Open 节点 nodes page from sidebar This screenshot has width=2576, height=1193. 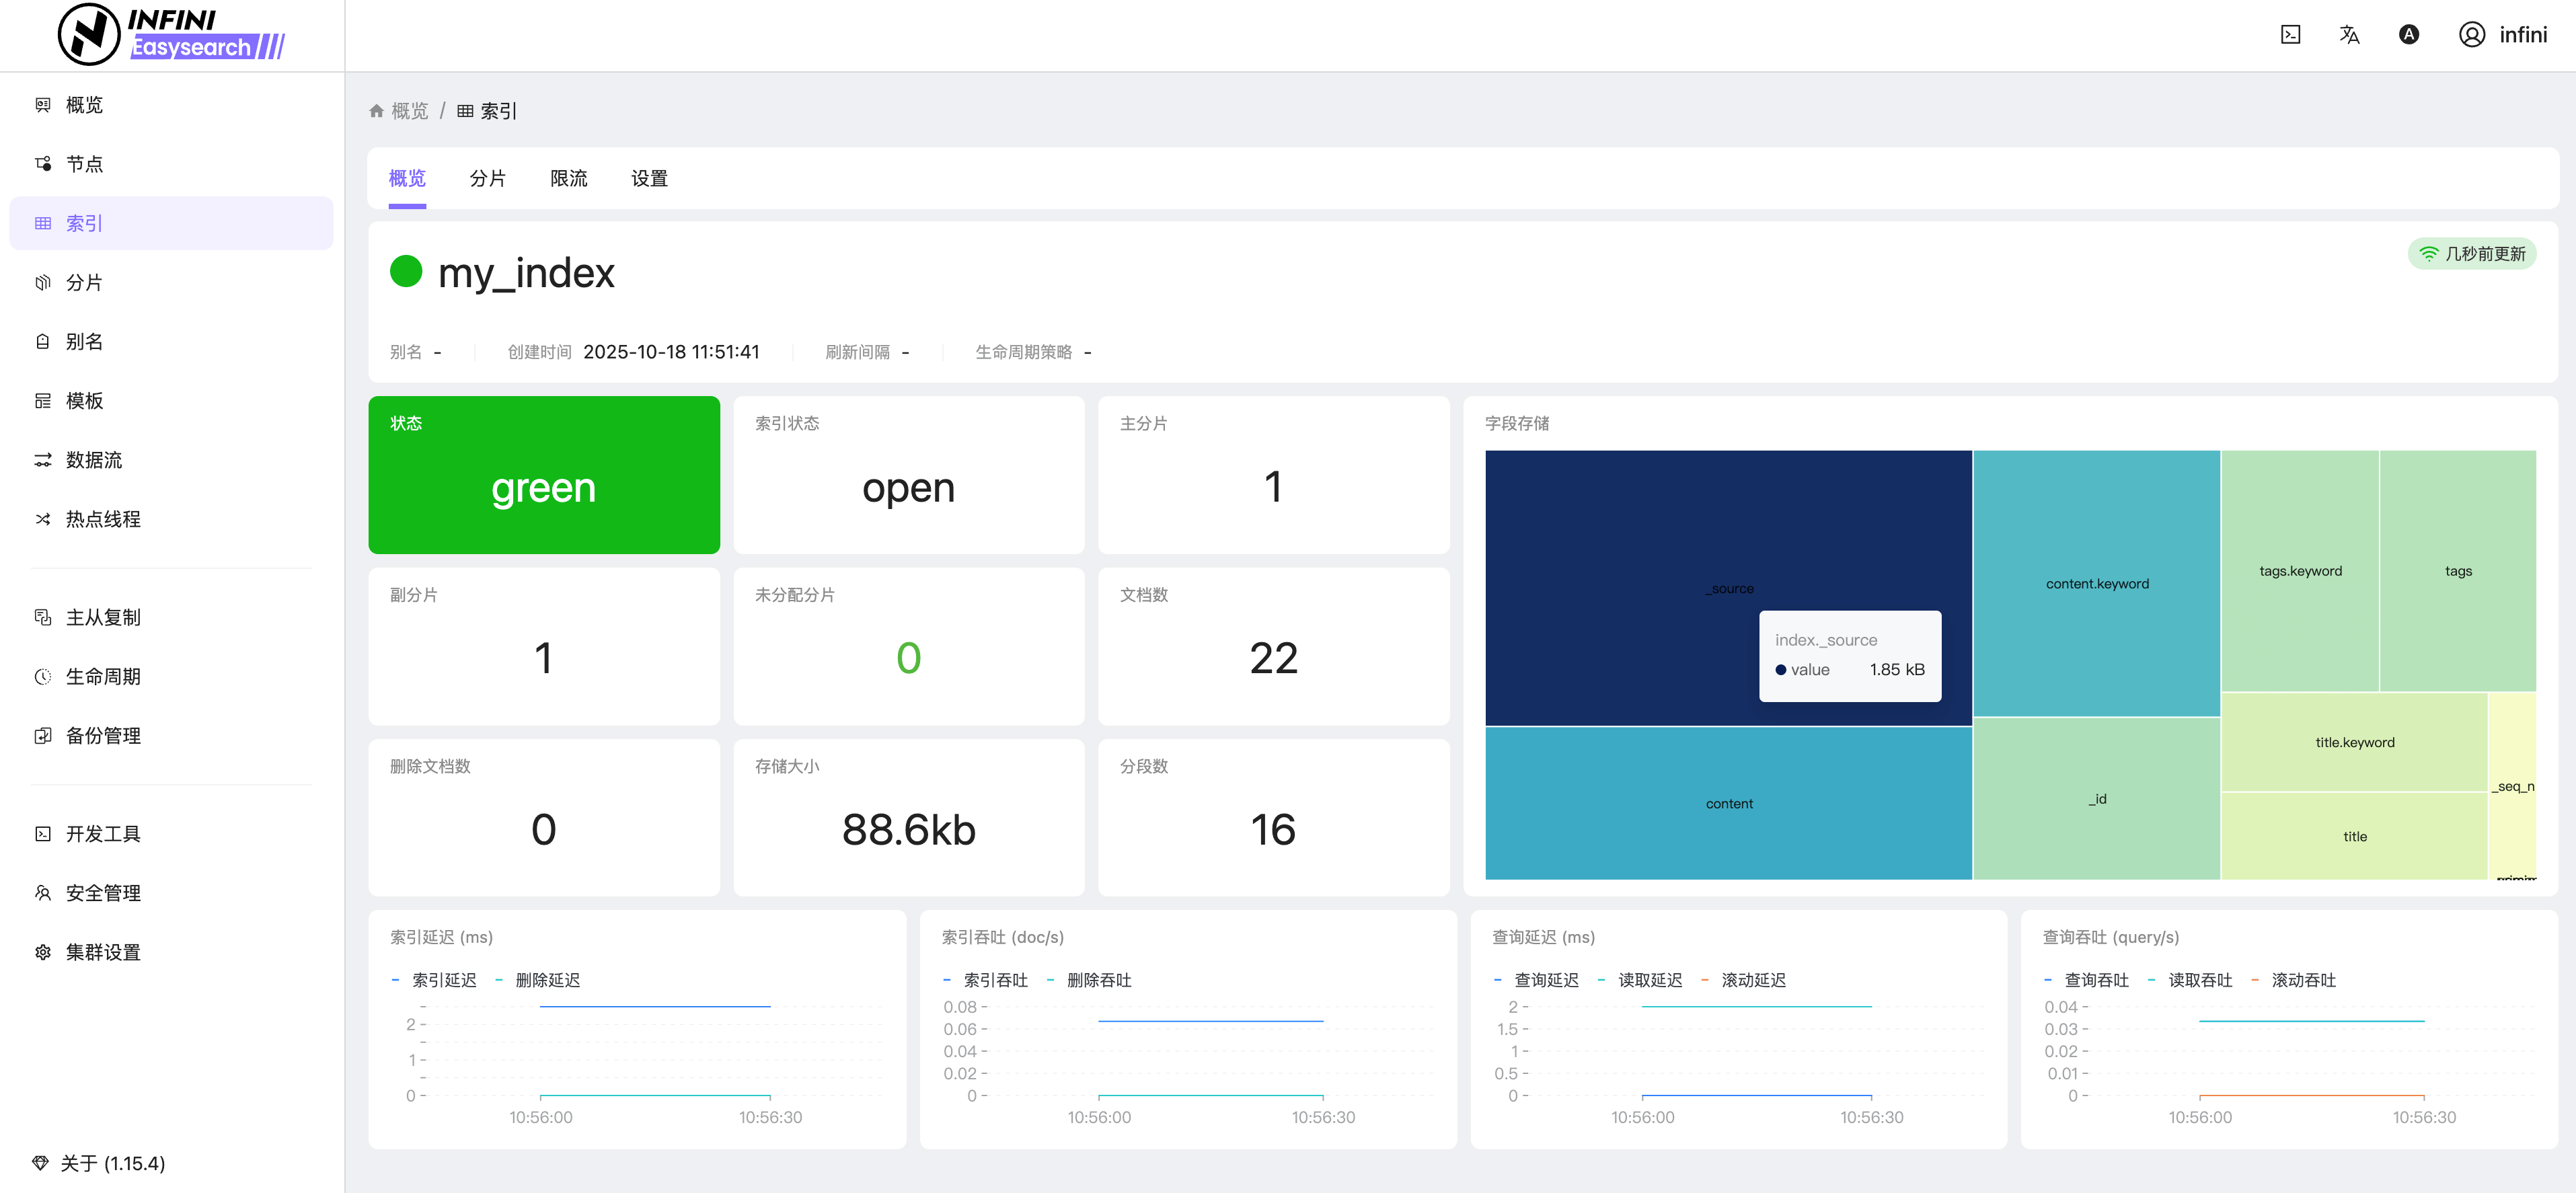[84, 164]
